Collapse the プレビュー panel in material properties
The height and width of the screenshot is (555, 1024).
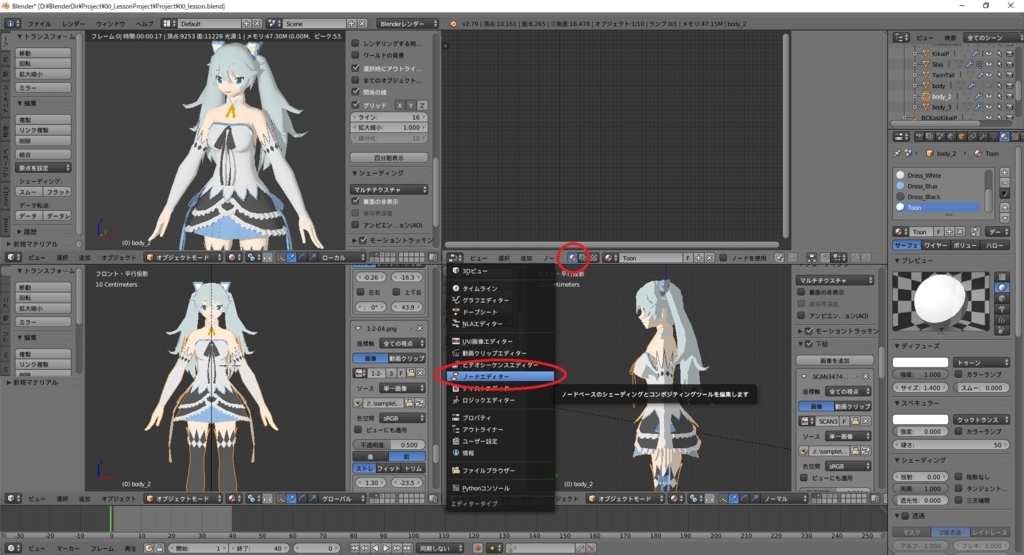(x=897, y=261)
